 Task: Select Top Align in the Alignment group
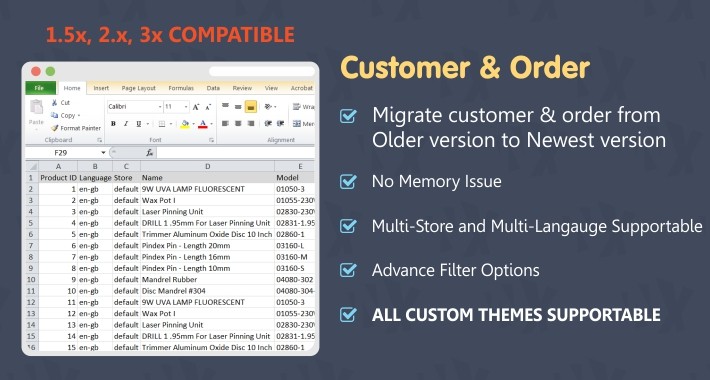tap(225, 106)
